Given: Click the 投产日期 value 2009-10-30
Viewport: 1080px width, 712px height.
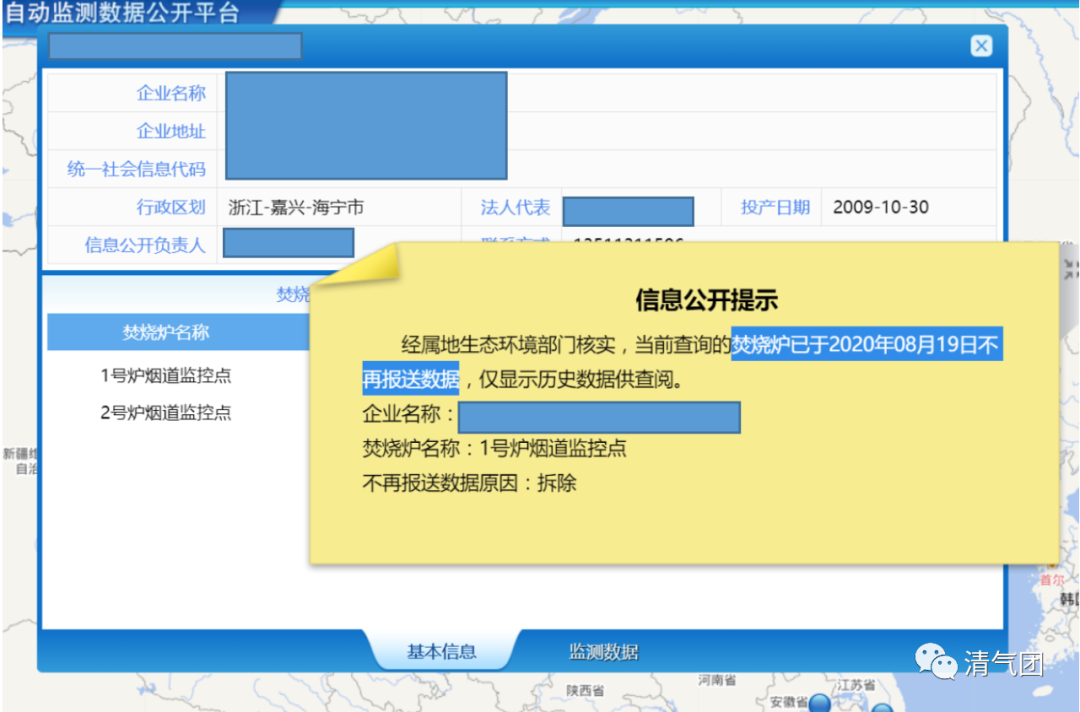Looking at the screenshot, I should (x=880, y=208).
